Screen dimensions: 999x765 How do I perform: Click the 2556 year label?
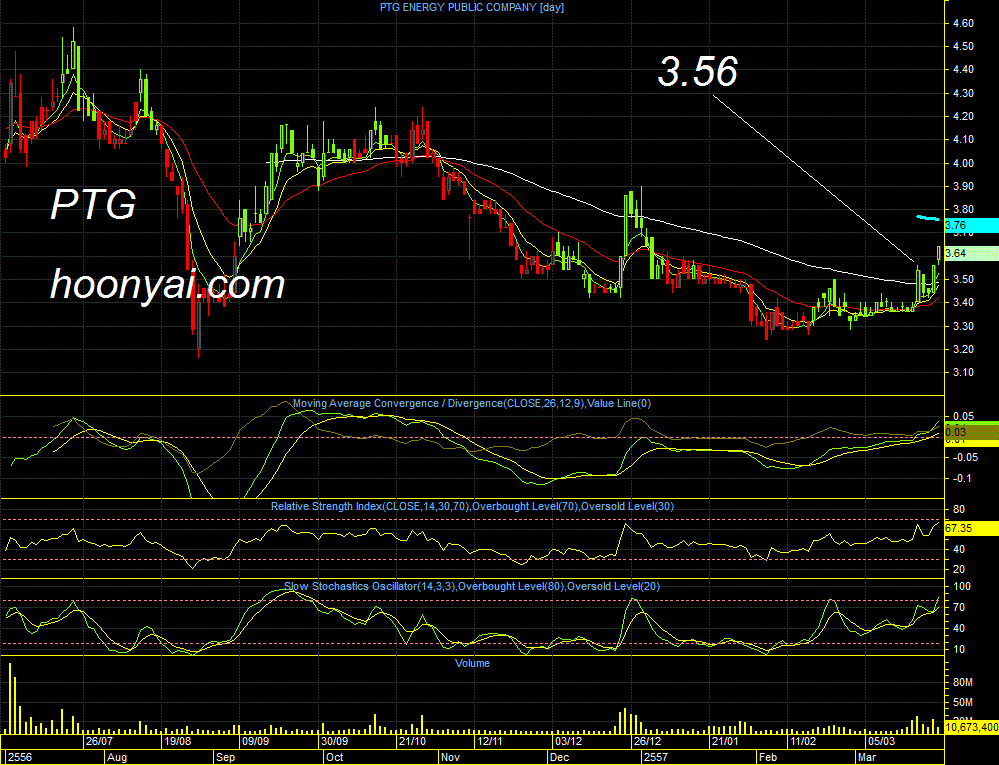pyautogui.click(x=20, y=757)
